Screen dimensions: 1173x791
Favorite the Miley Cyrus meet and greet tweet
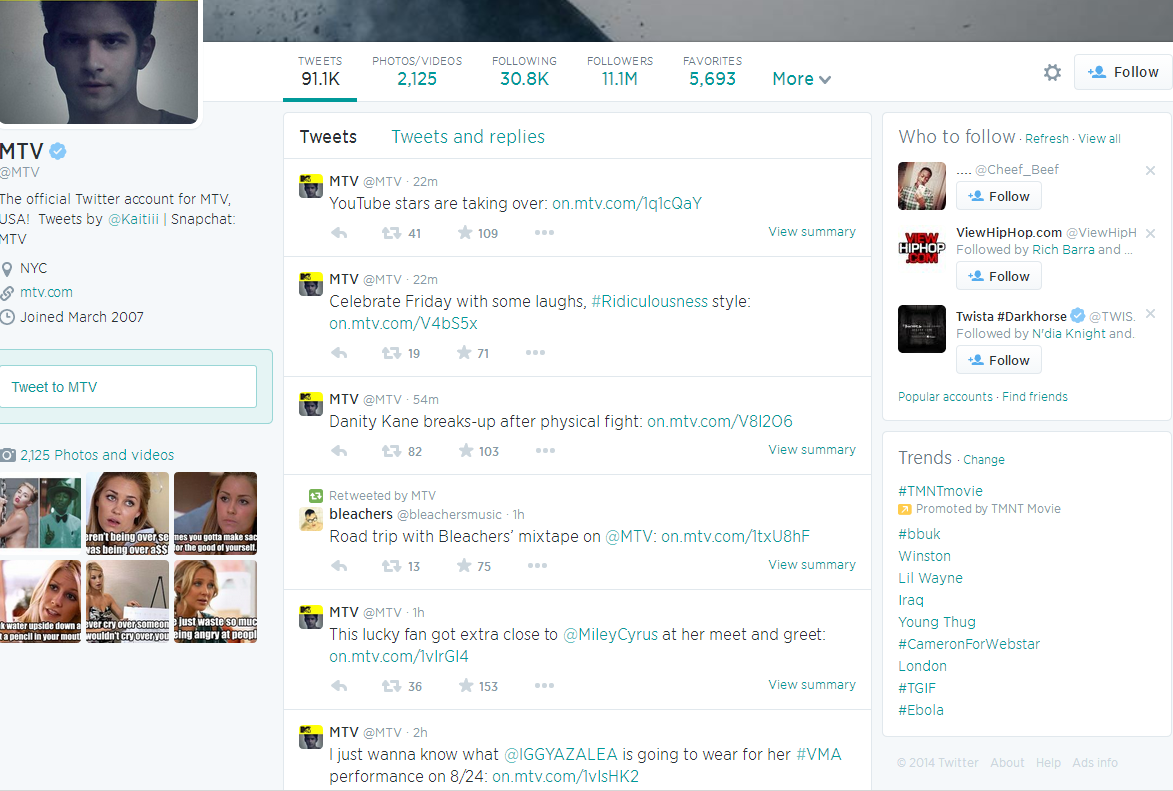click(465, 686)
